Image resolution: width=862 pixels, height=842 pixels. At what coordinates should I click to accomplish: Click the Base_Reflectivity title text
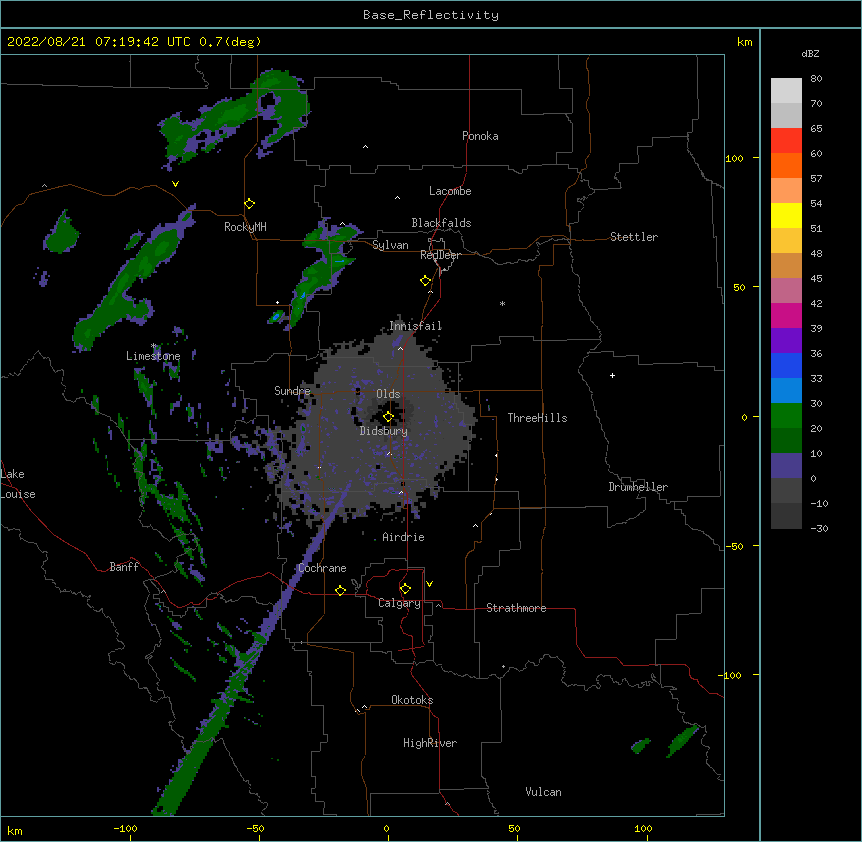click(431, 15)
